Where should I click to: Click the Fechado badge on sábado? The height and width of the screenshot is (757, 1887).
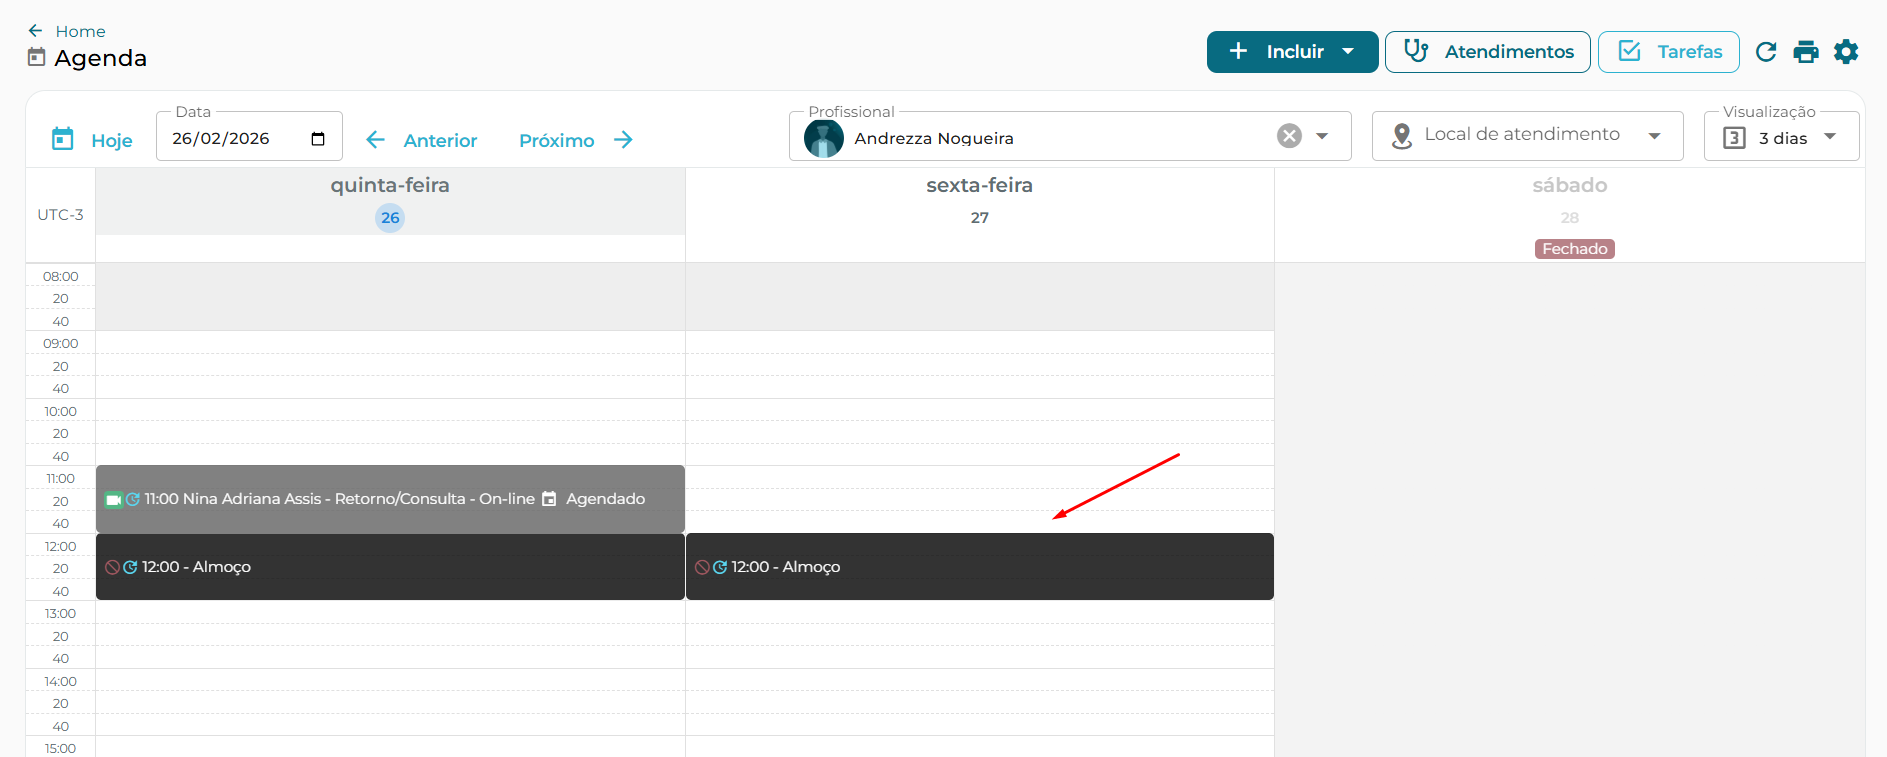(1574, 249)
